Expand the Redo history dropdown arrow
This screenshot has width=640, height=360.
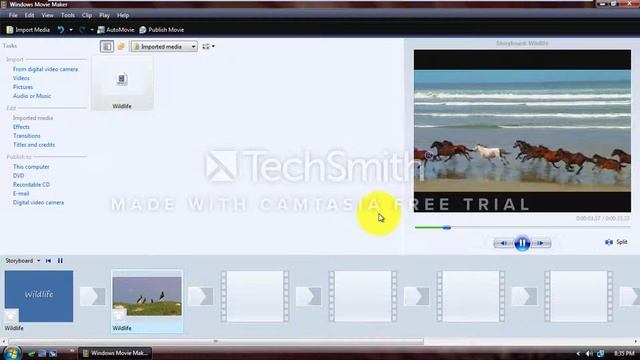tap(92, 30)
